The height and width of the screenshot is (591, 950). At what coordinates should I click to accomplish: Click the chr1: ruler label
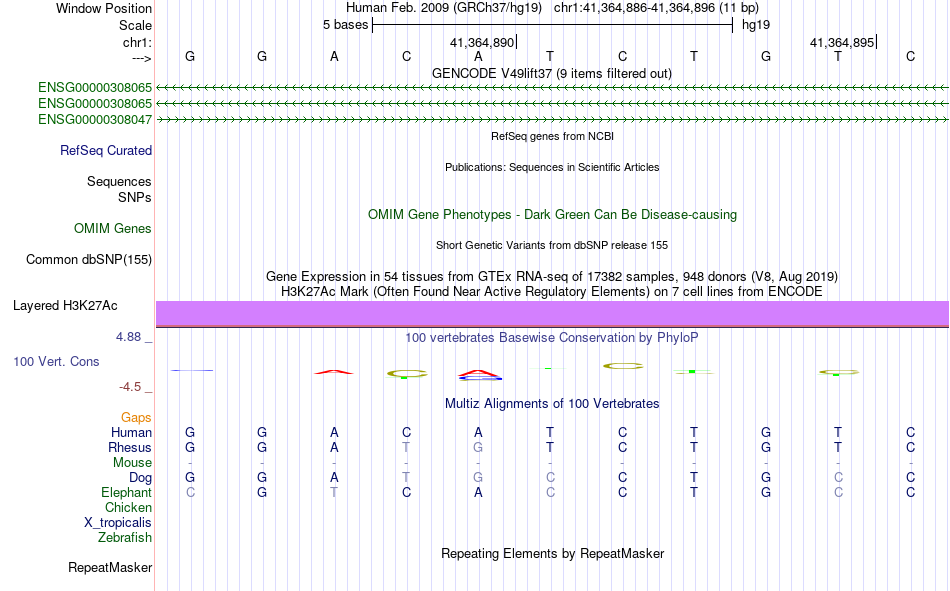tap(137, 42)
